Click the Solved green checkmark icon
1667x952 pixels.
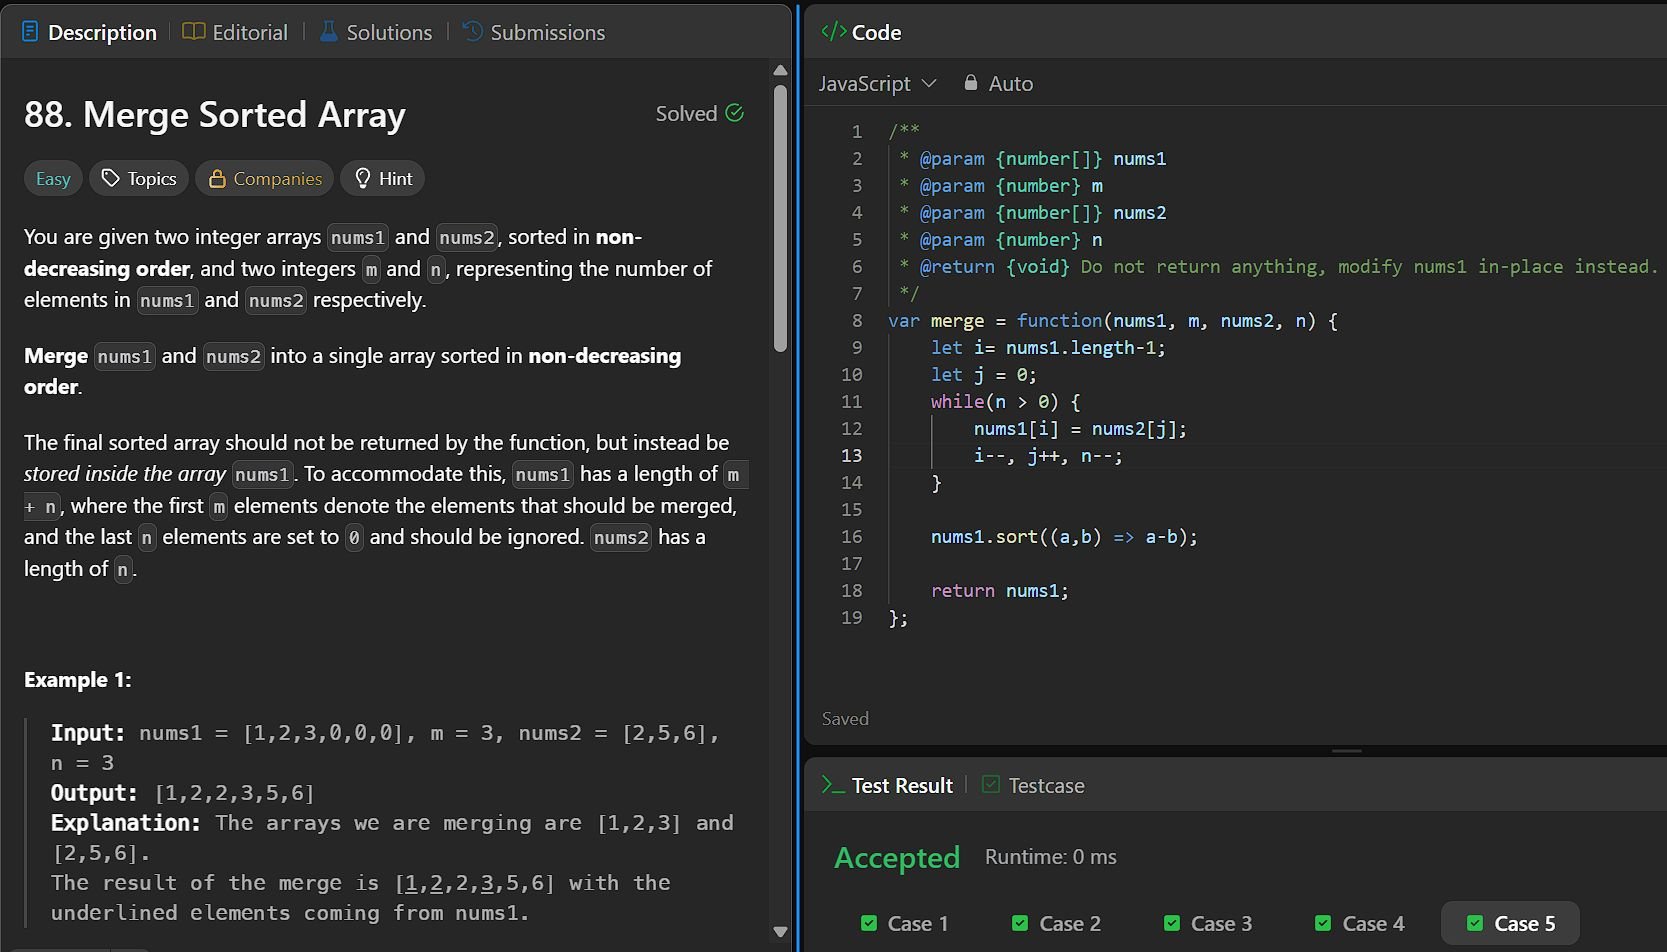(735, 113)
